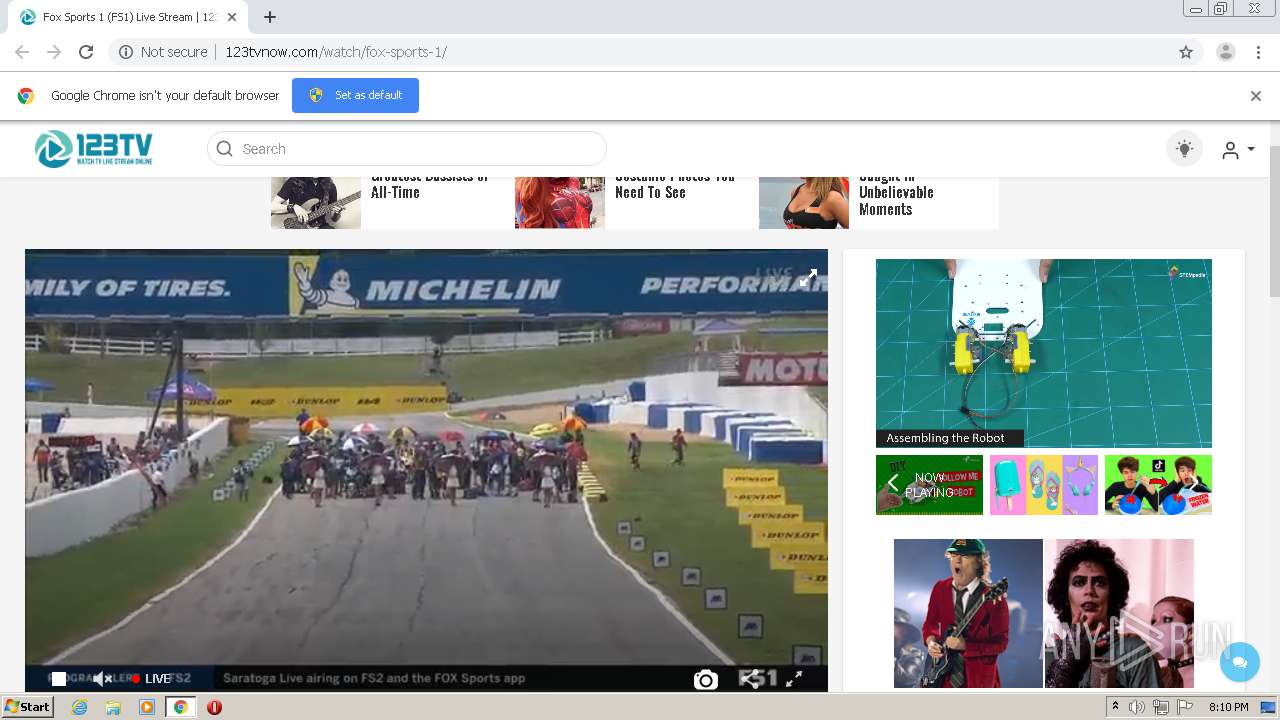The width and height of the screenshot is (1280, 720).
Task: Open the Chrome three-dot menu
Action: point(1259,52)
